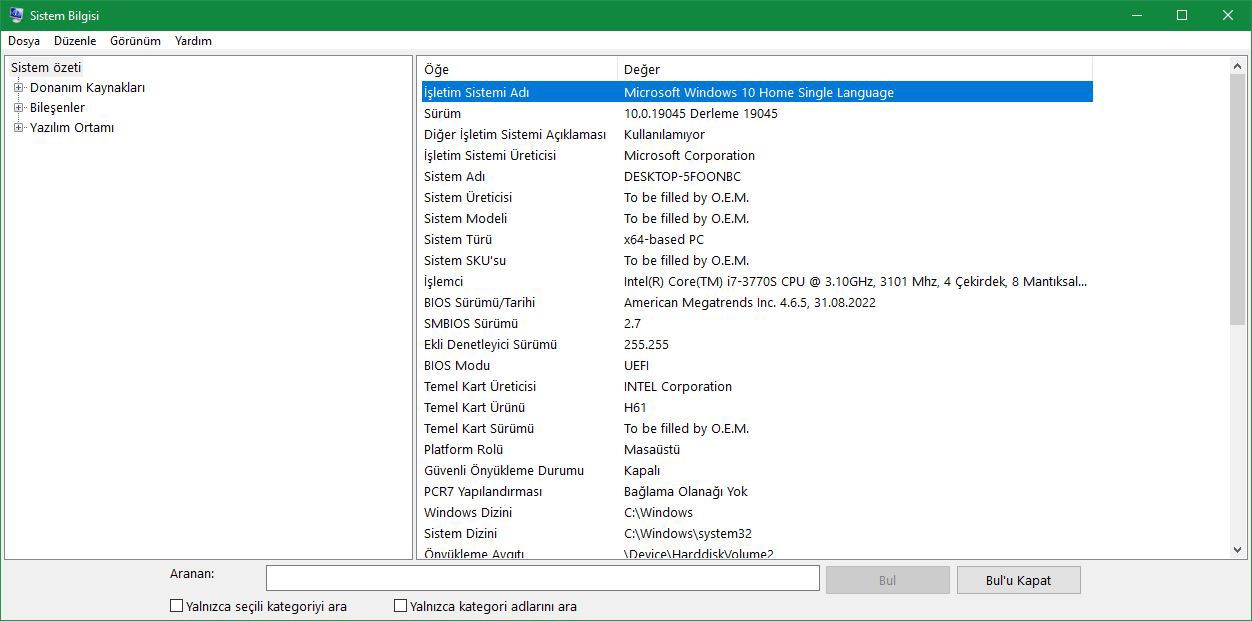The width and height of the screenshot is (1252, 621).
Task: Click the Öğe column header
Action: point(519,69)
